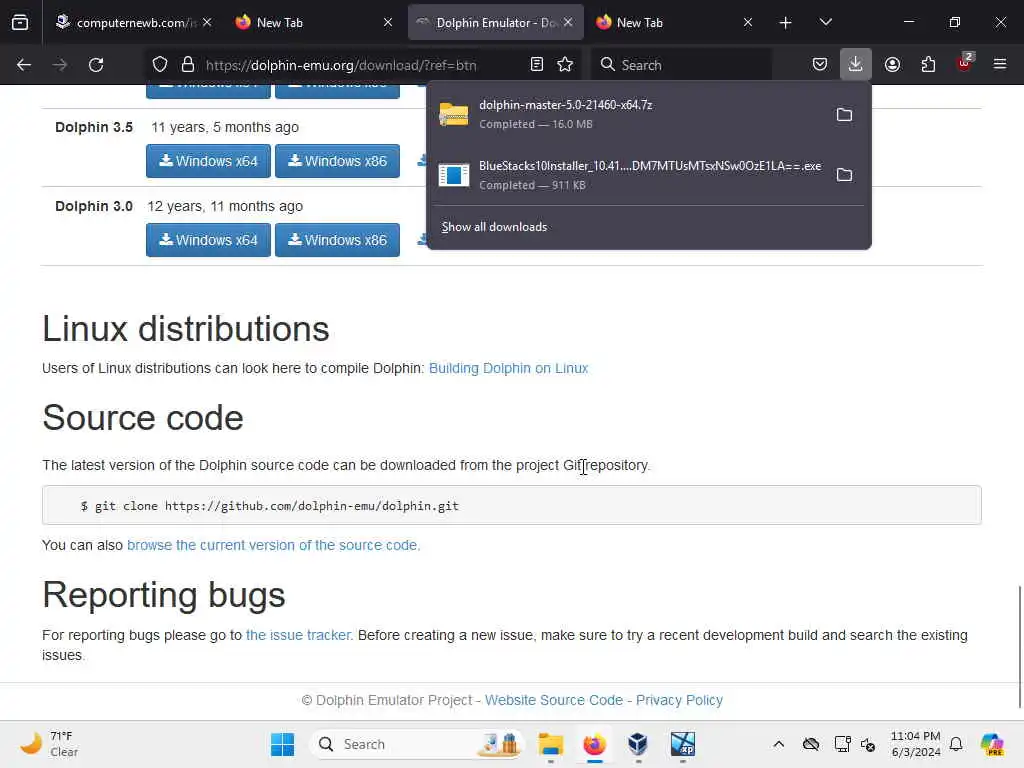Screen dimensions: 1024x768
Task: Click Show all downloads
Action: pos(494,227)
